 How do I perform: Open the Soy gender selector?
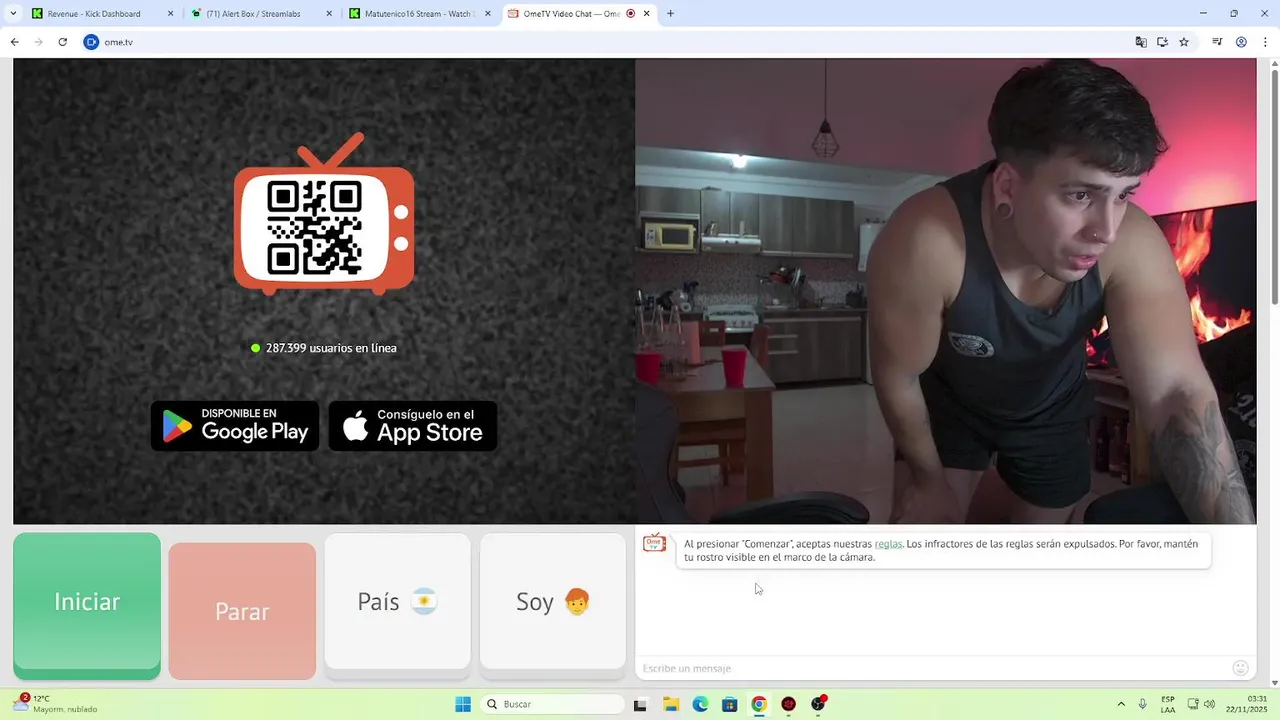[553, 601]
